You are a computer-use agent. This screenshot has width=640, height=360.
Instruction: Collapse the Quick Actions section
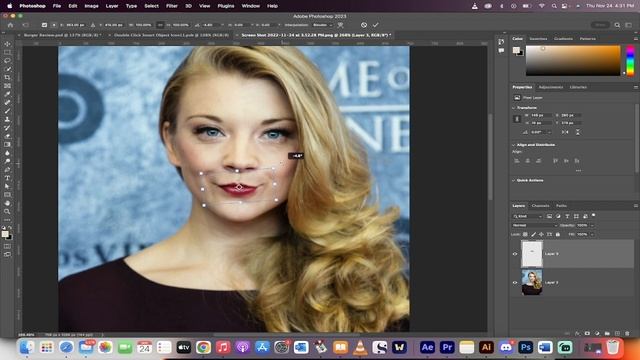(513, 180)
